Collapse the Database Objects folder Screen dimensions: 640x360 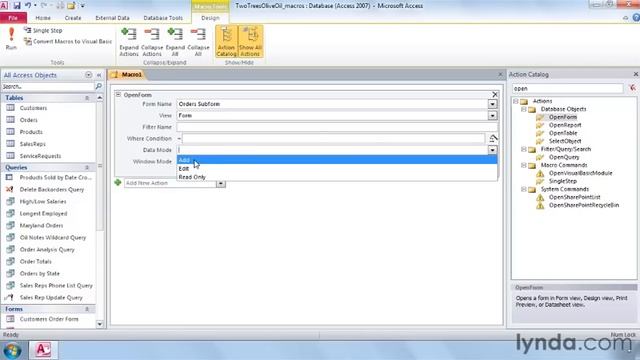click(x=524, y=109)
